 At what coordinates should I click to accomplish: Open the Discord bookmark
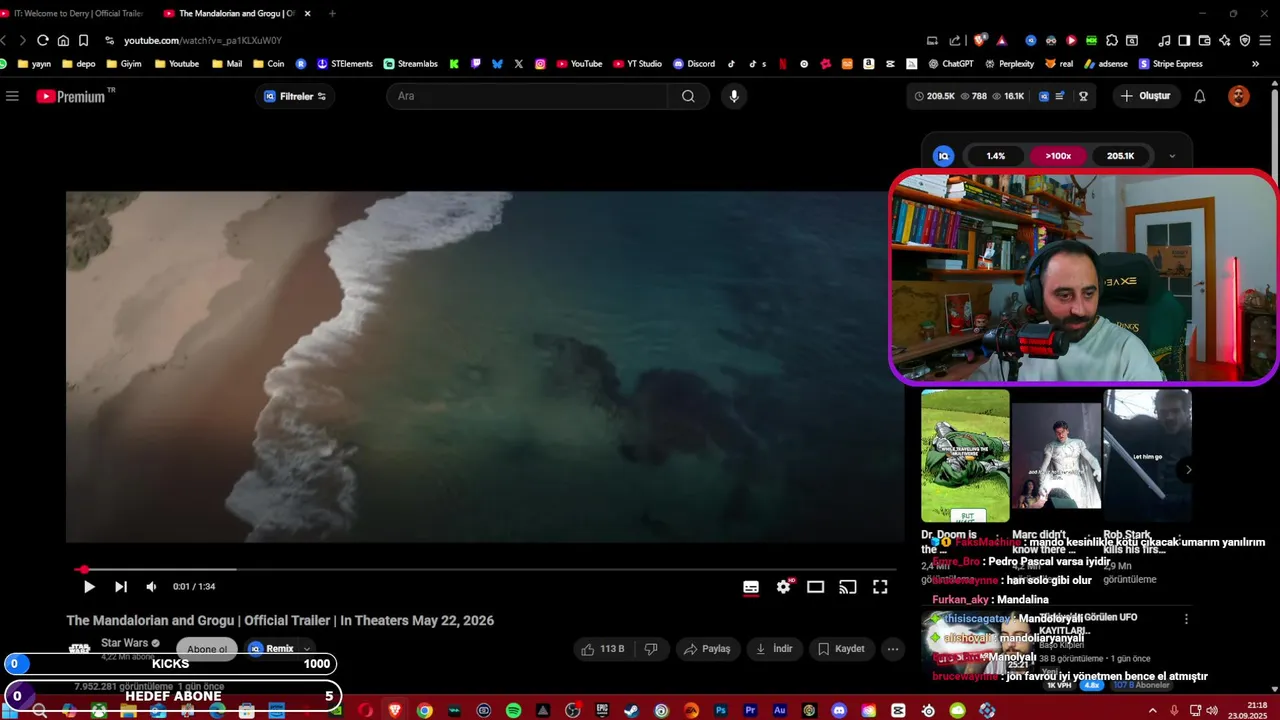[694, 64]
